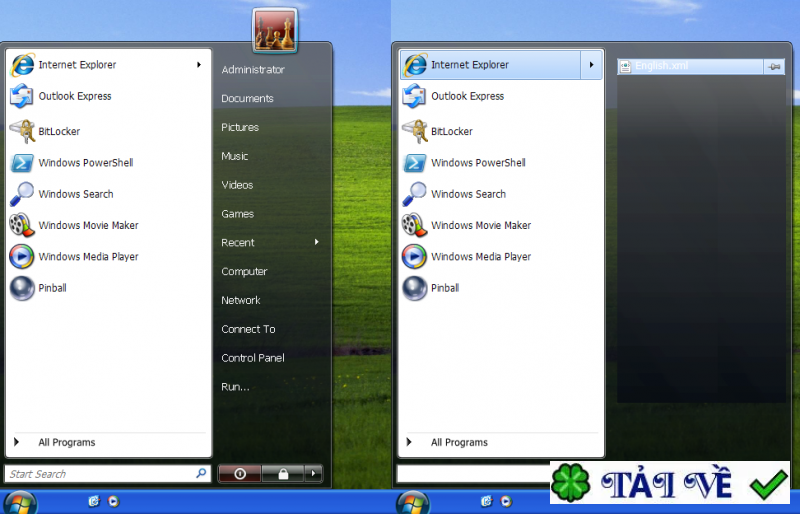Open Windows Media Player in the right-hand Start menu
The image size is (800, 514).
coord(480,257)
